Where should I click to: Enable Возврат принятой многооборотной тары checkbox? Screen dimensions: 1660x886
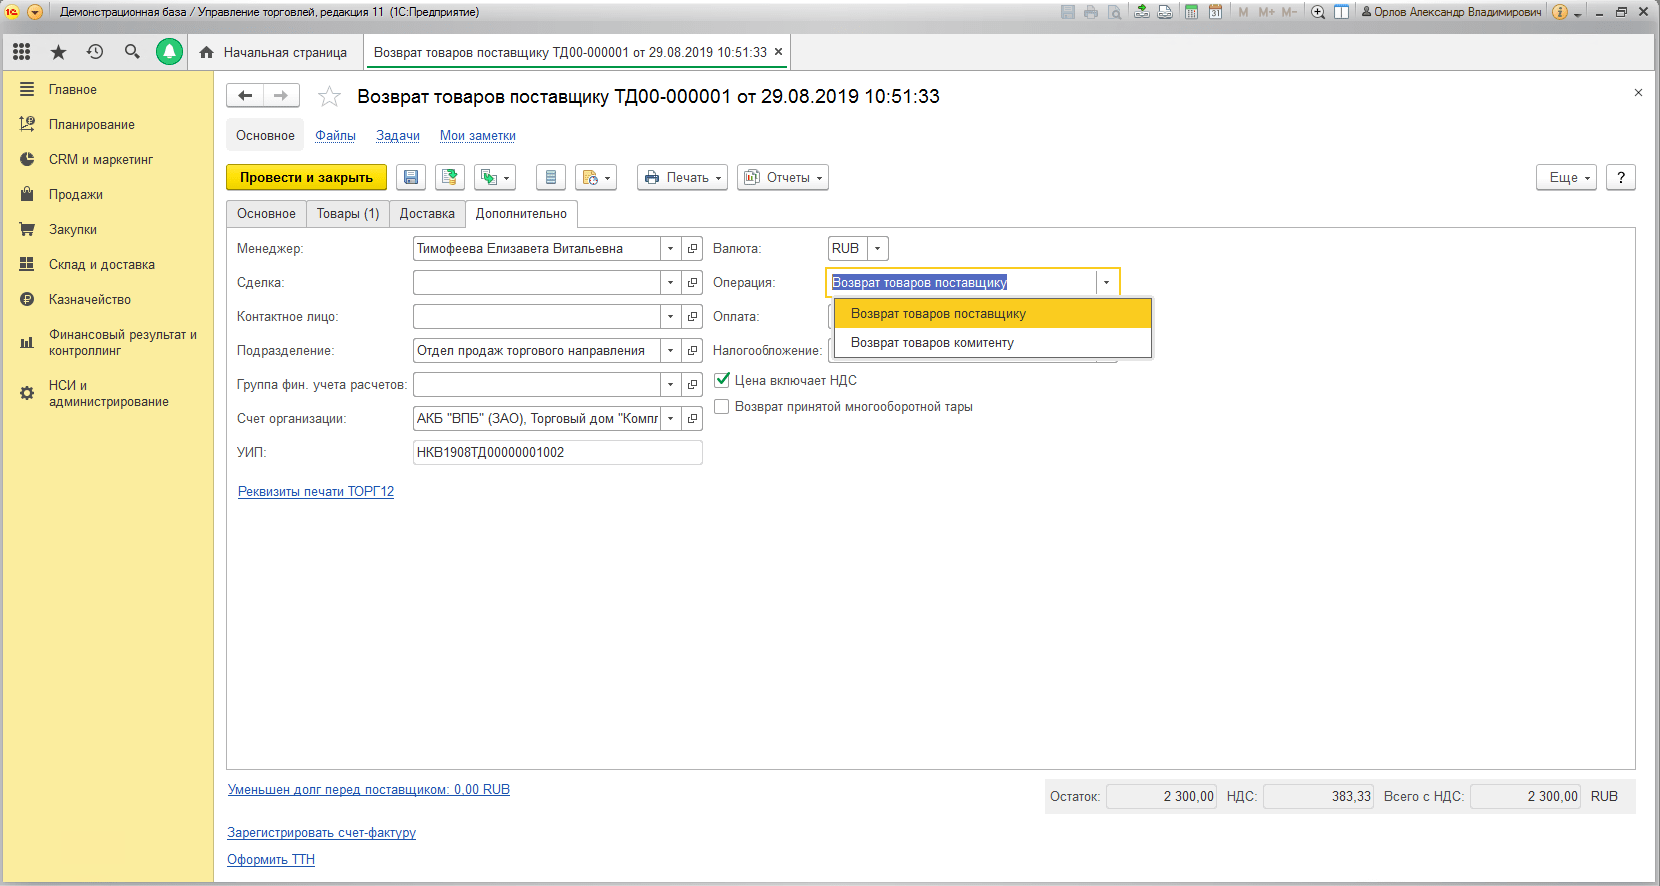(x=722, y=407)
